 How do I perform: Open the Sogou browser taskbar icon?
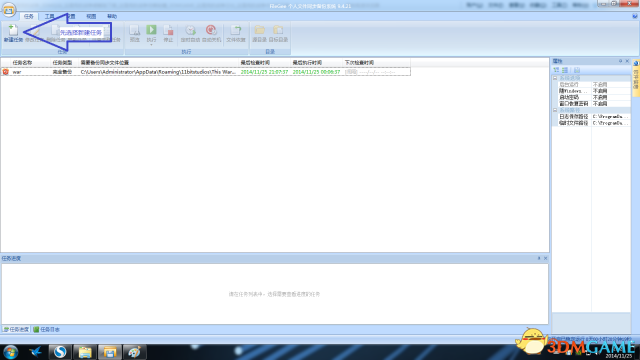click(x=60, y=352)
